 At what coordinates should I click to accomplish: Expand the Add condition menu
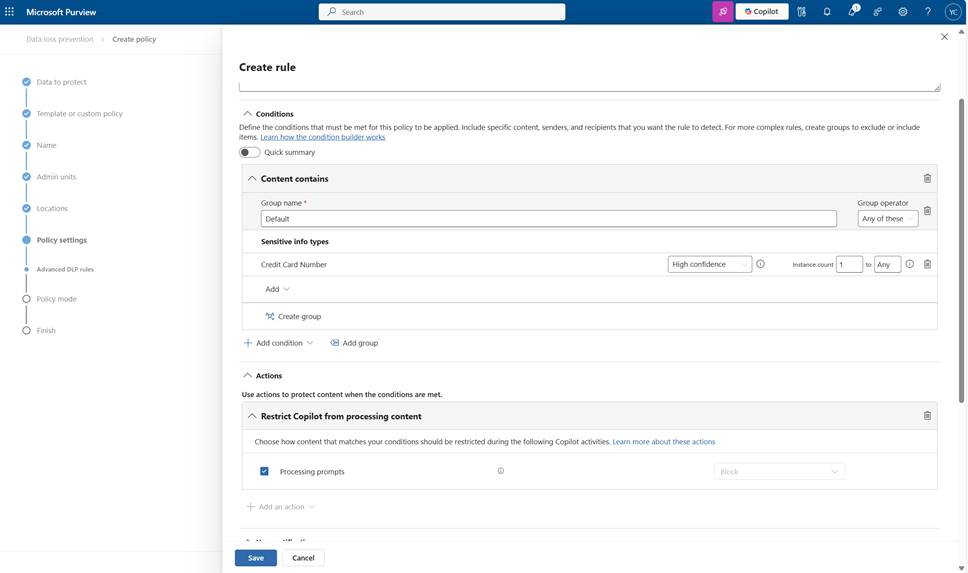(x=279, y=343)
